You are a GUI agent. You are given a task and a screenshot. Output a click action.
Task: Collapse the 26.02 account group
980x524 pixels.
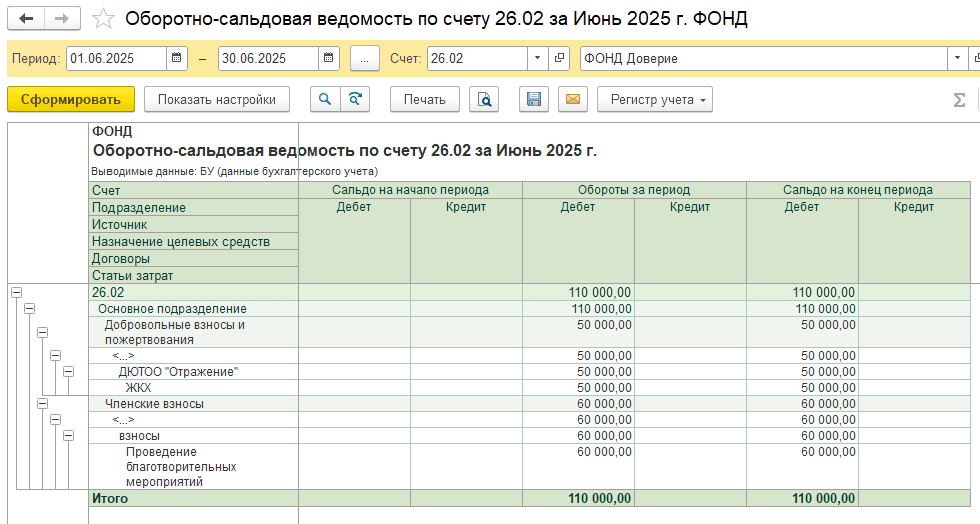tap(16, 293)
